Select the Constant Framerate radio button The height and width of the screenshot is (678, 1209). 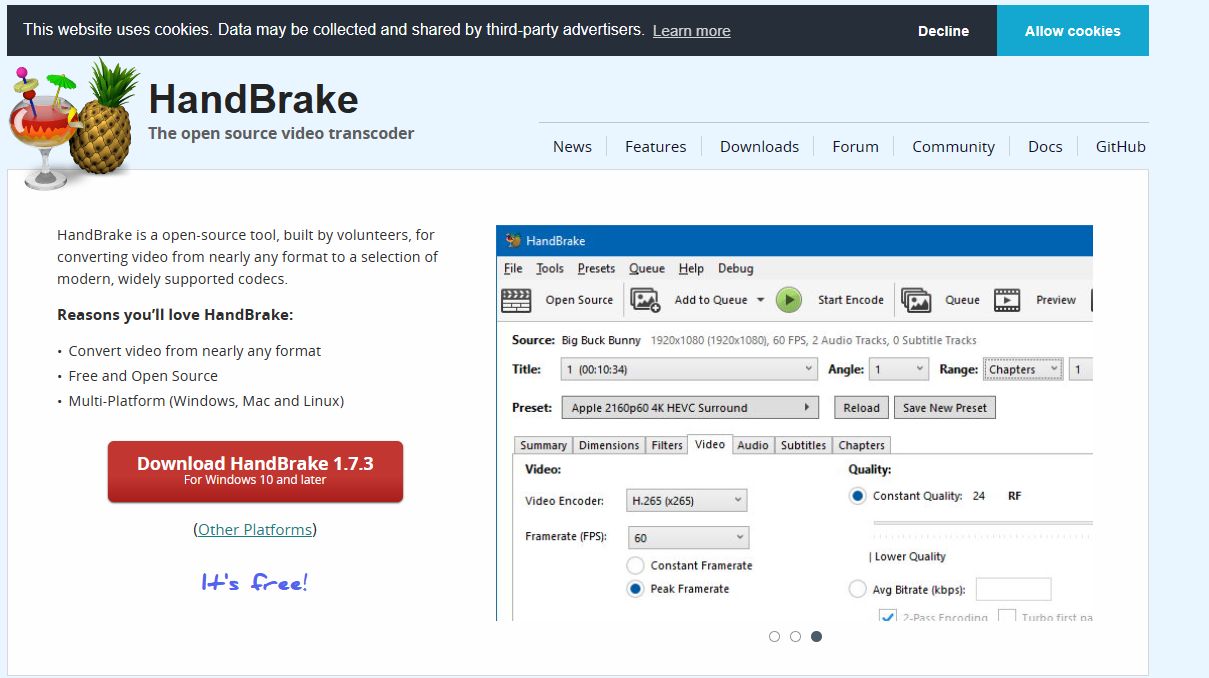click(635, 566)
